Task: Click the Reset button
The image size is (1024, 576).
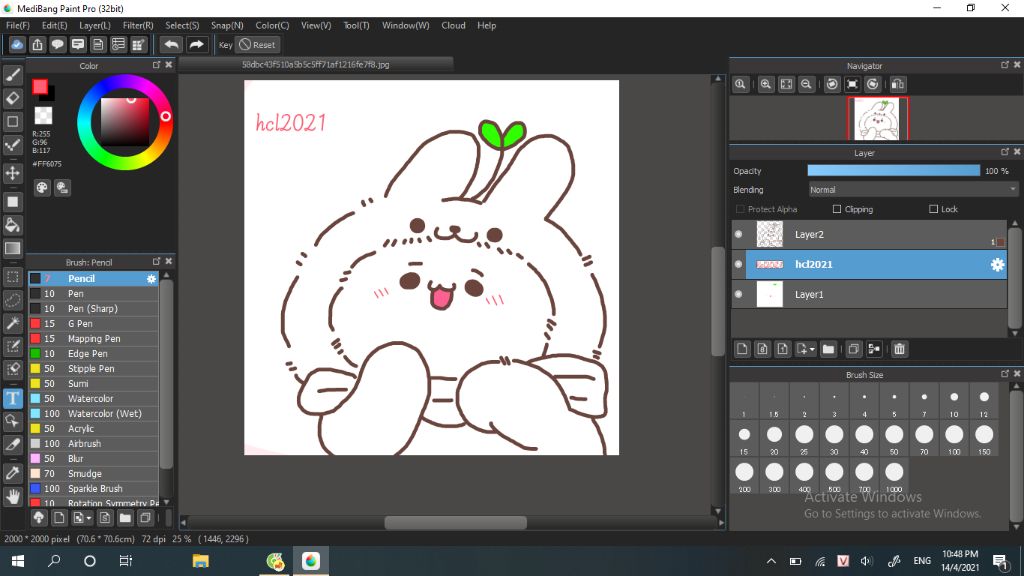Action: click(257, 44)
